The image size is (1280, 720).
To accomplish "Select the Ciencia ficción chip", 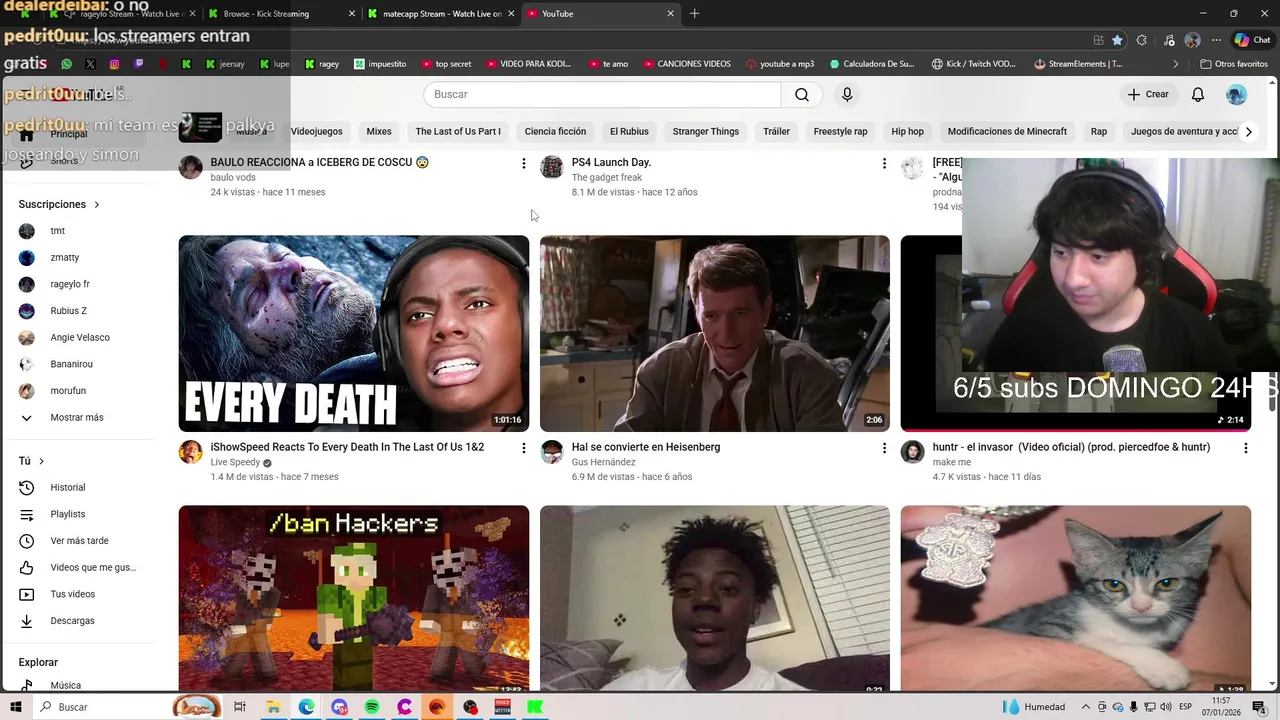I will coord(555,131).
